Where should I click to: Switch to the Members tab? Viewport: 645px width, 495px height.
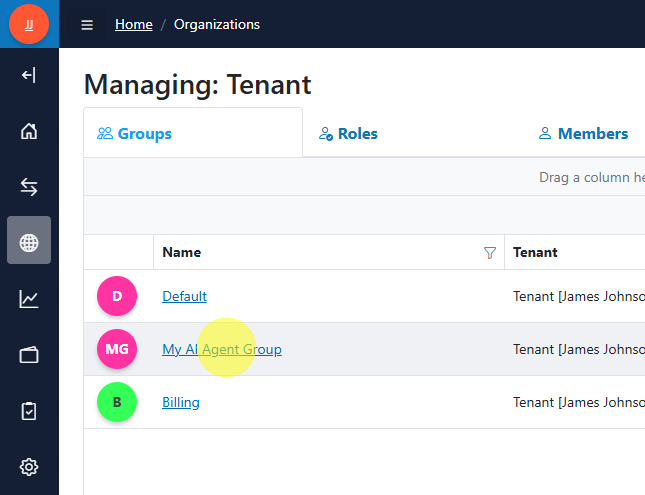[583, 134]
